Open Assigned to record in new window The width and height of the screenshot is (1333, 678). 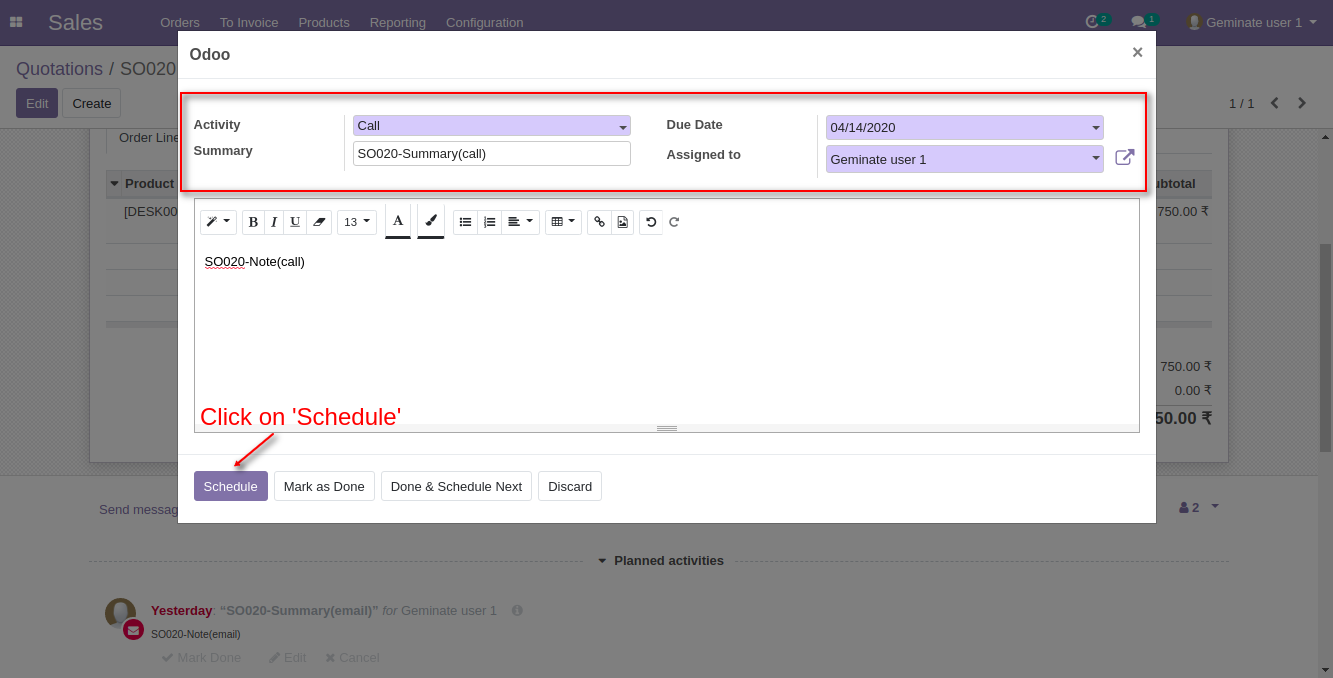coord(1126,157)
